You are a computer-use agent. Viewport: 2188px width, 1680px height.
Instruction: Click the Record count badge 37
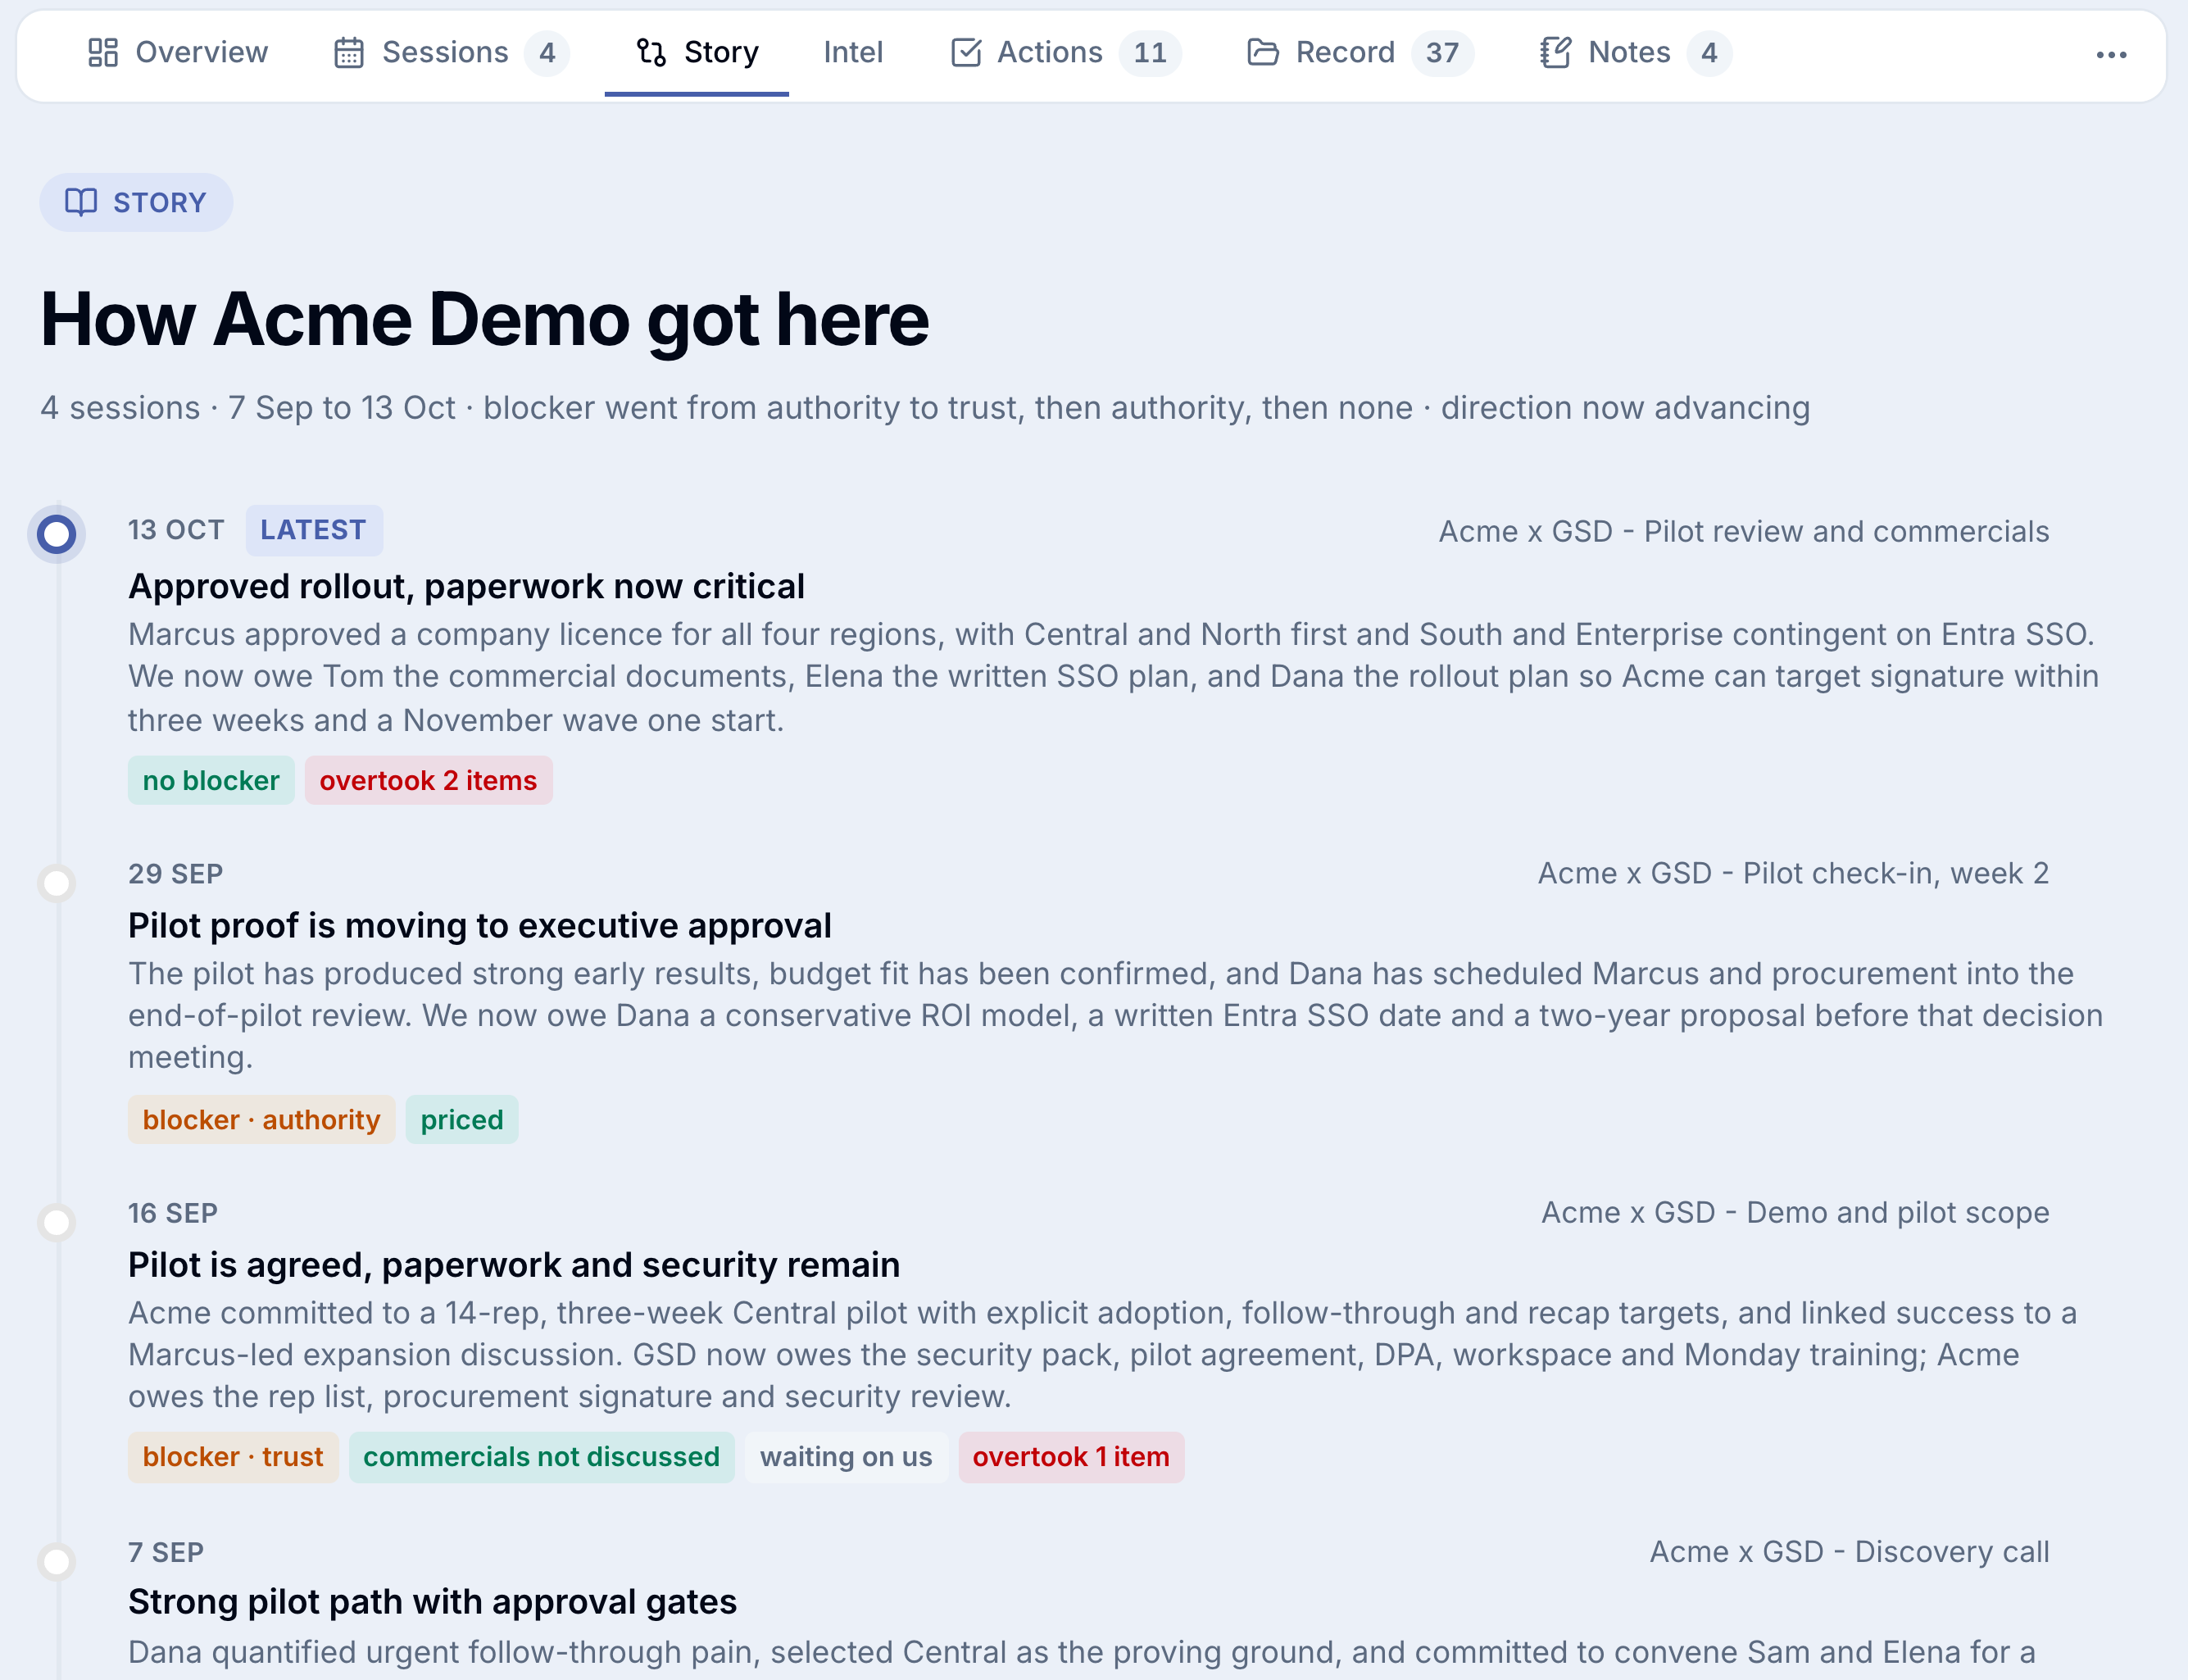[x=1442, y=53]
